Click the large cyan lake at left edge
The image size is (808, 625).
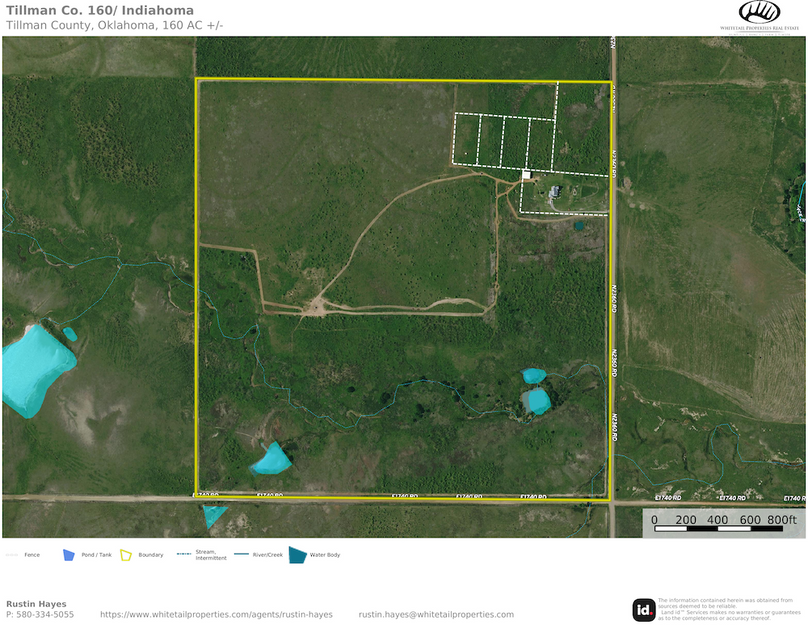click(x=35, y=368)
